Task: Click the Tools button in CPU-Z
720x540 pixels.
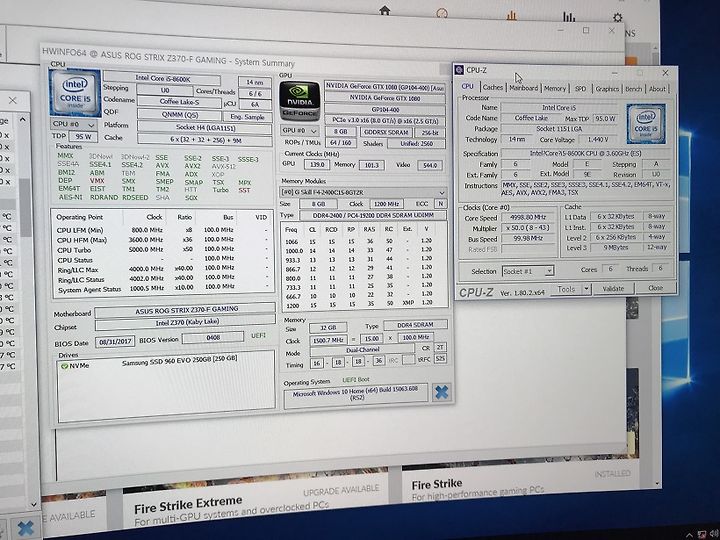Action: point(566,289)
